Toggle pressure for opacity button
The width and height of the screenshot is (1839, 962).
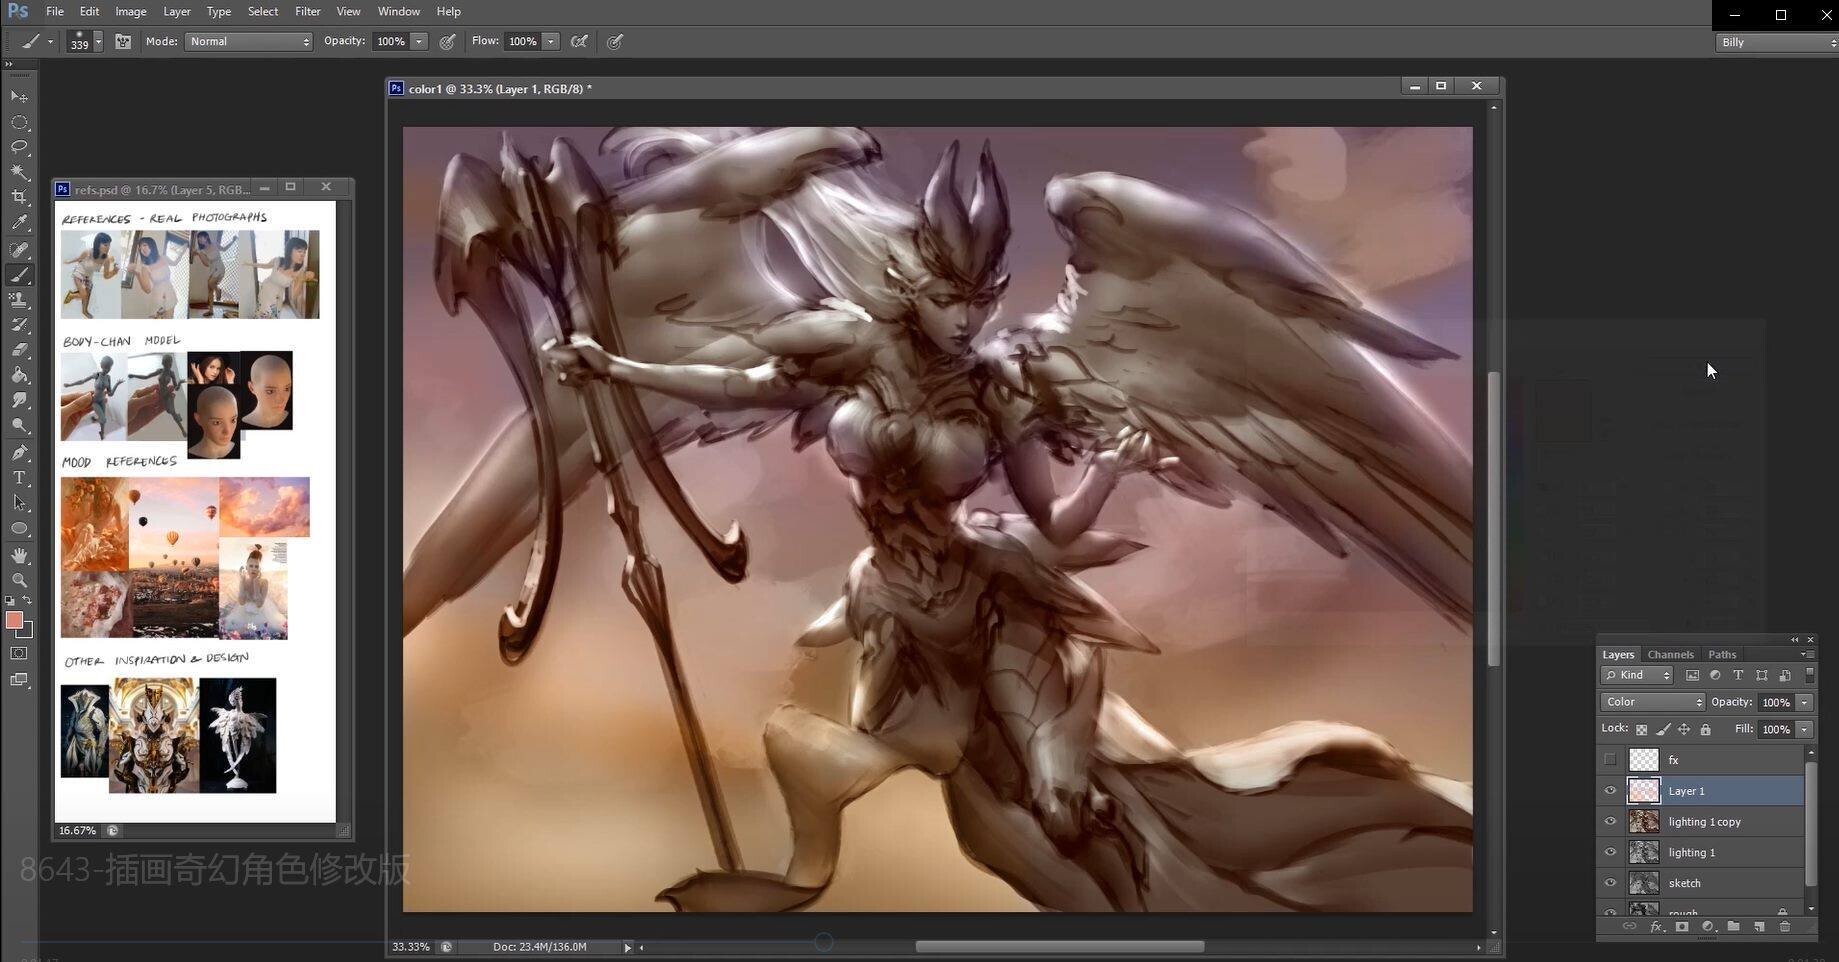448,42
